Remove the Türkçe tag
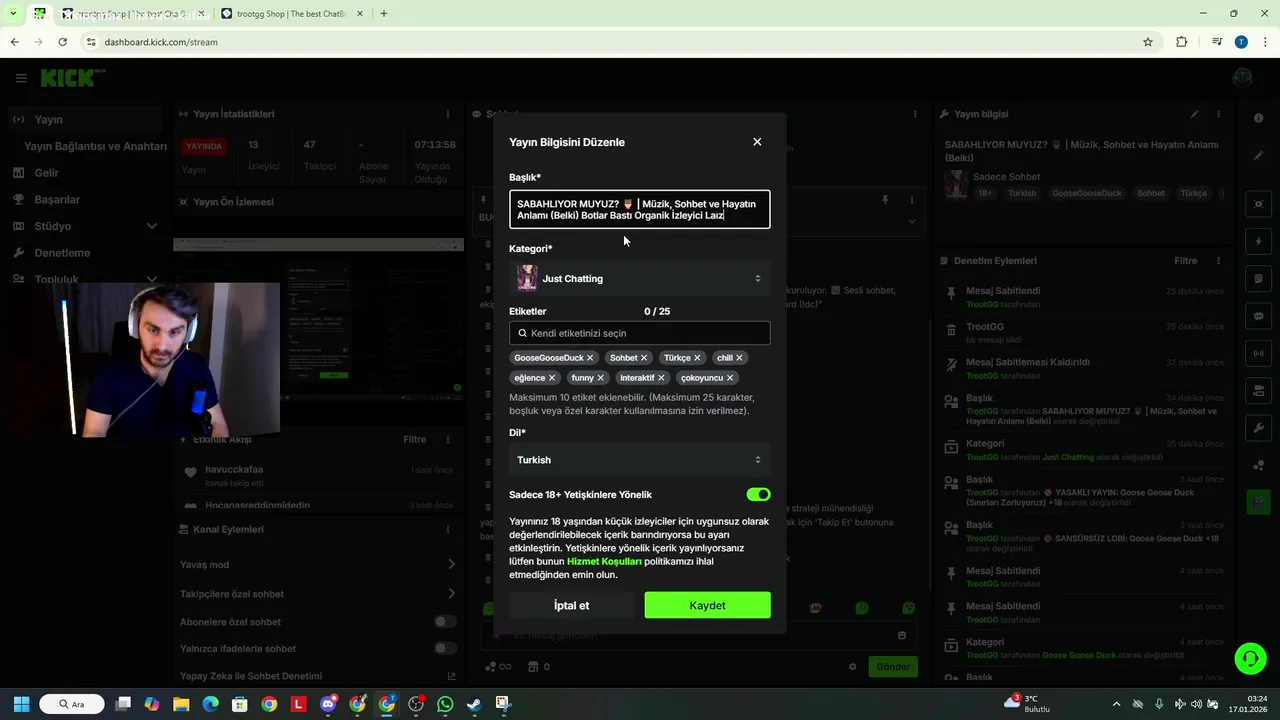 click(x=698, y=358)
